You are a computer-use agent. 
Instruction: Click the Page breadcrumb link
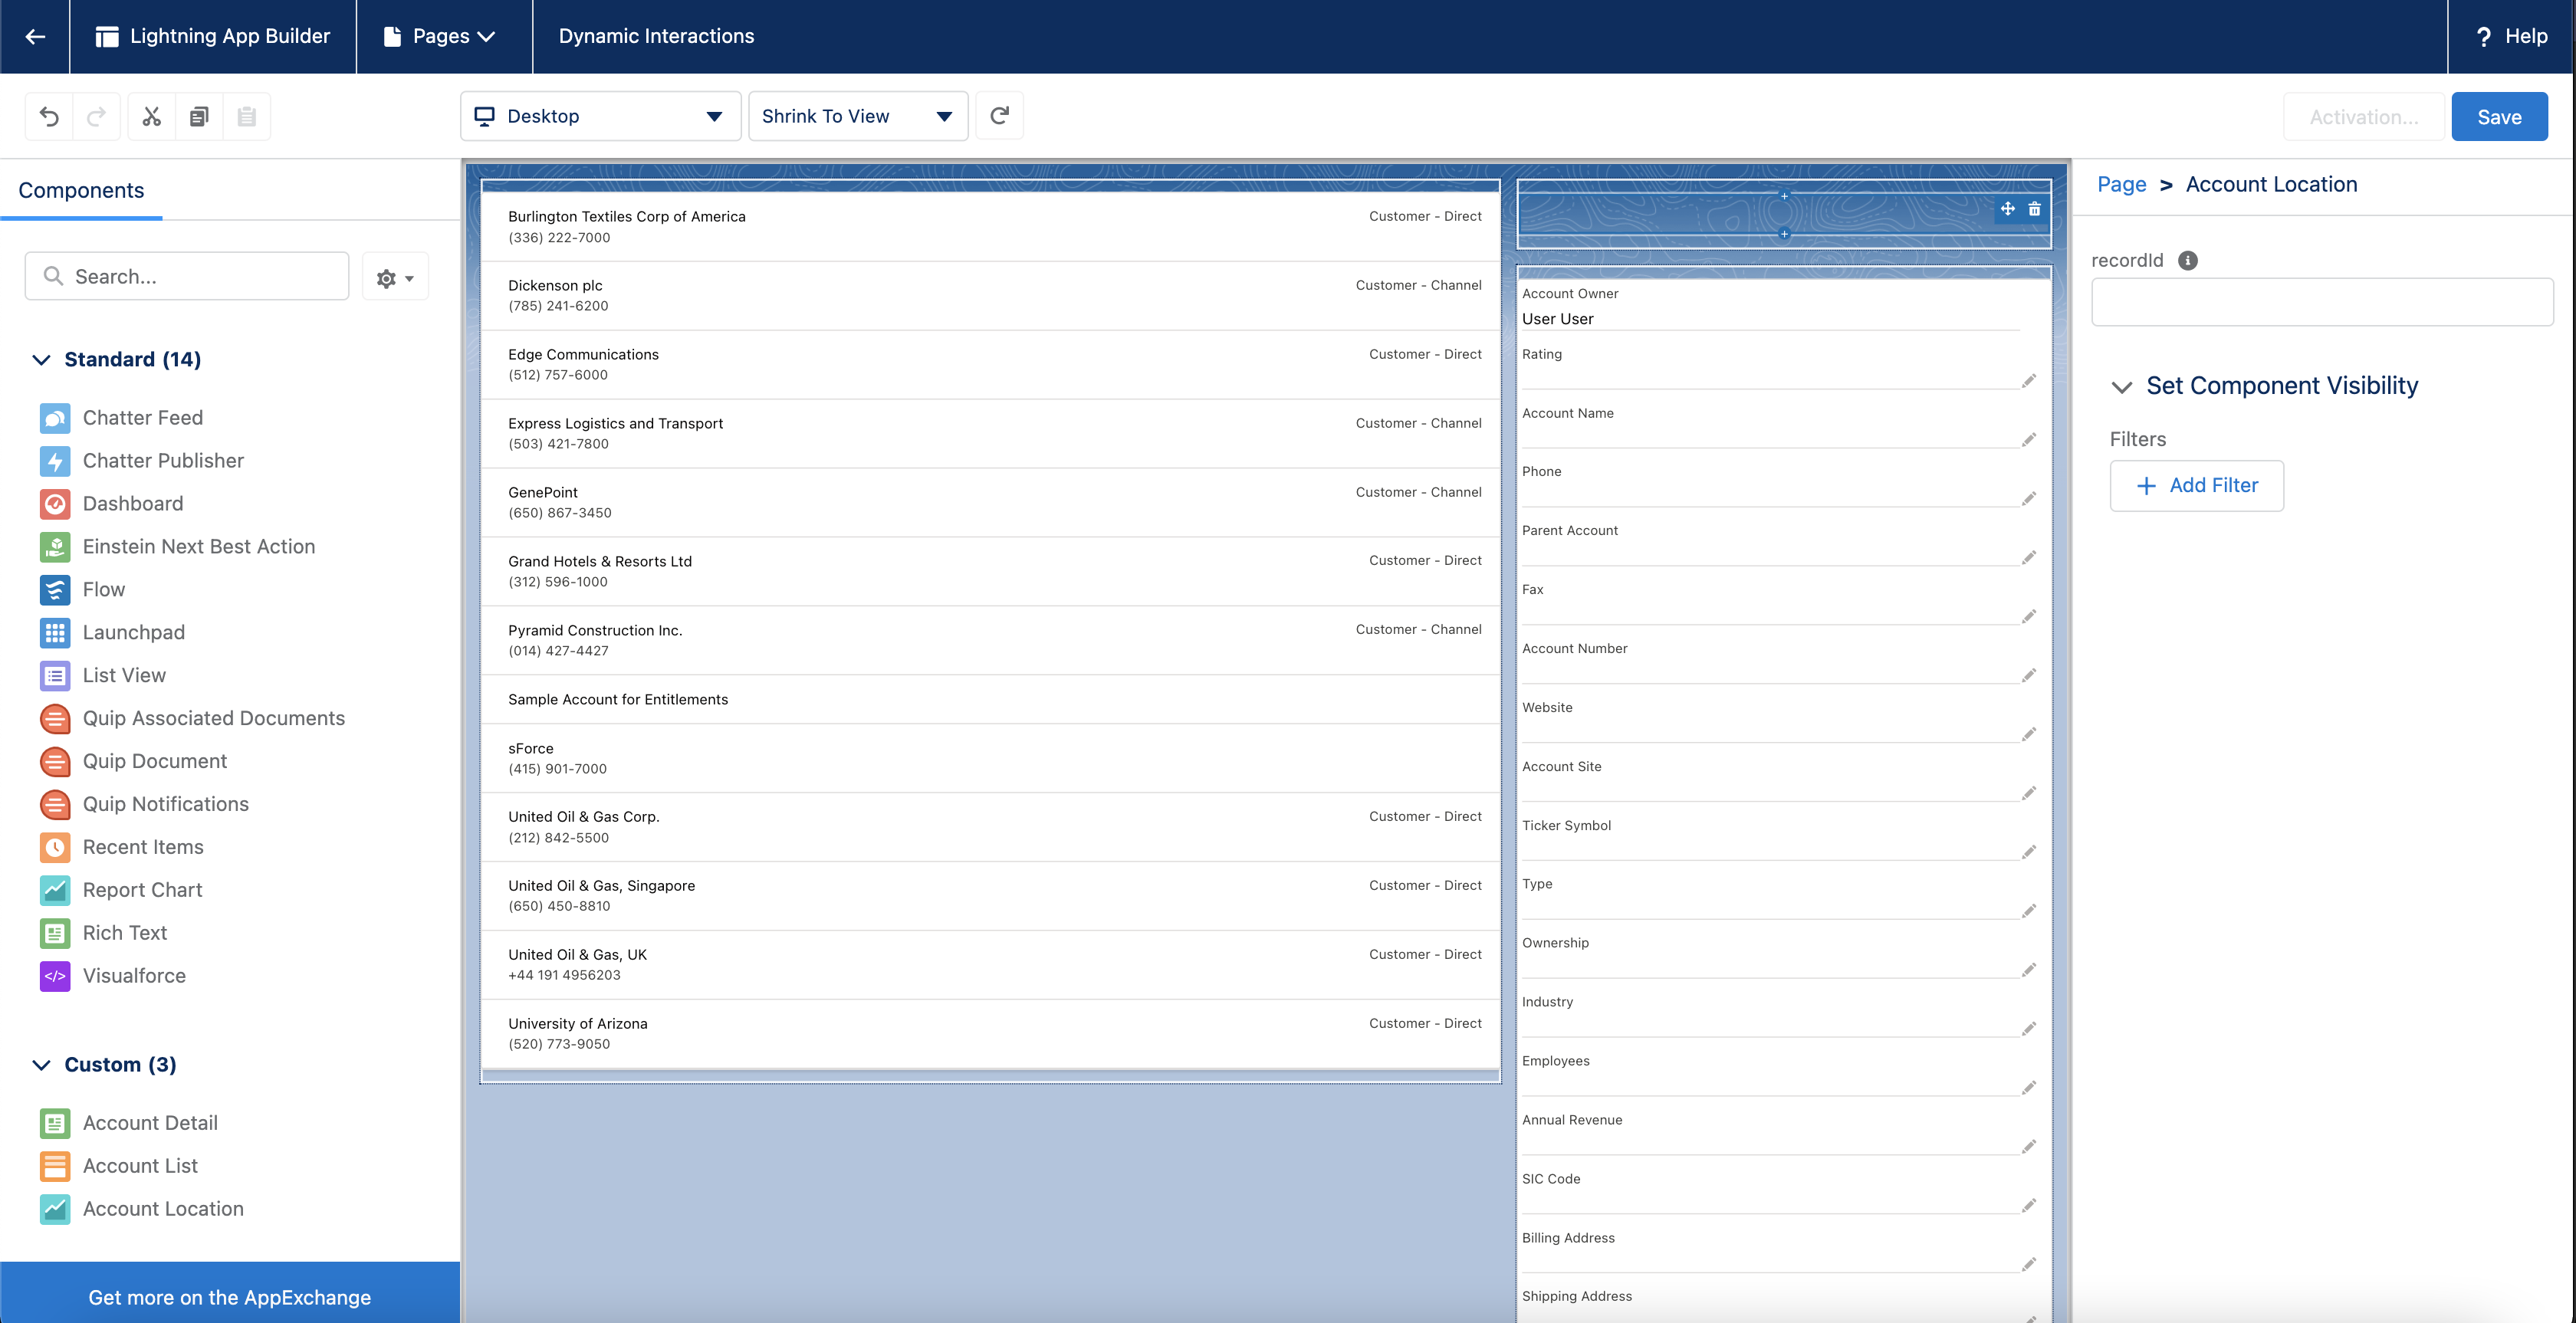tap(2122, 184)
